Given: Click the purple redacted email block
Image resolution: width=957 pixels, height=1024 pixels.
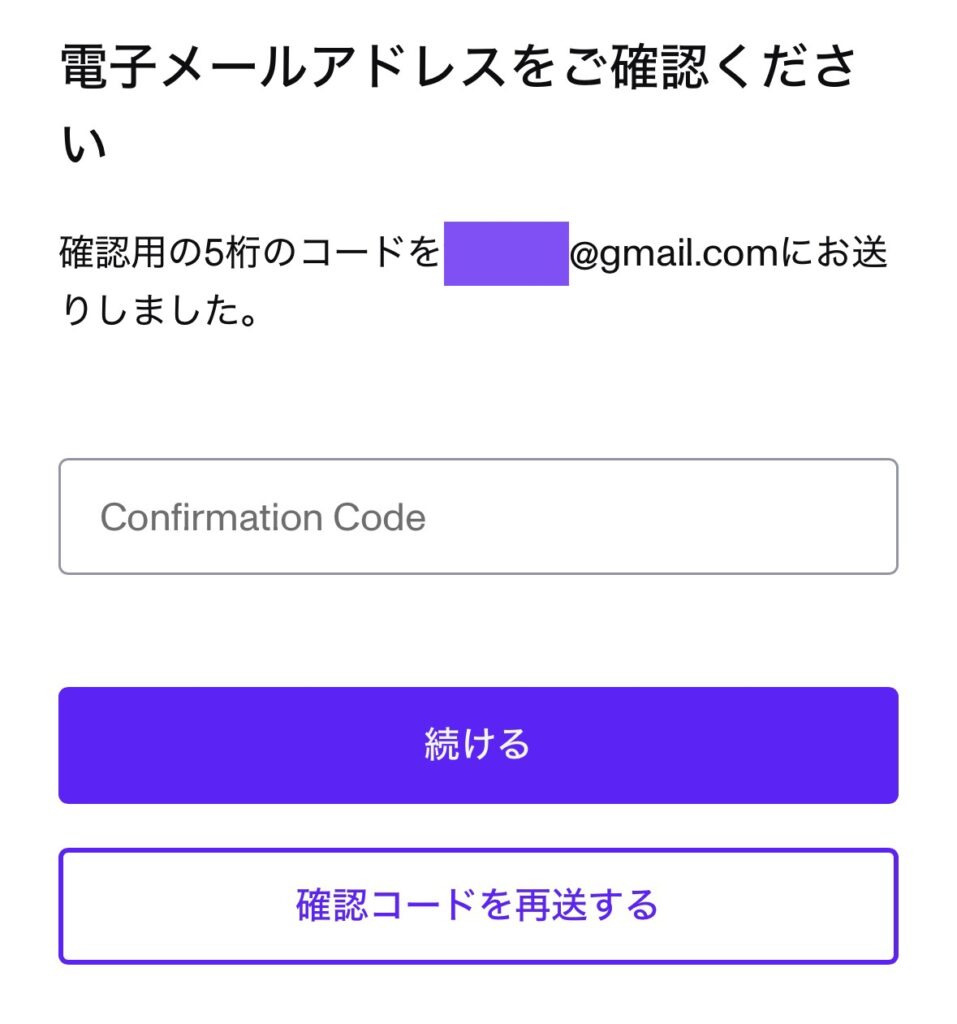Looking at the screenshot, I should tap(506, 254).
